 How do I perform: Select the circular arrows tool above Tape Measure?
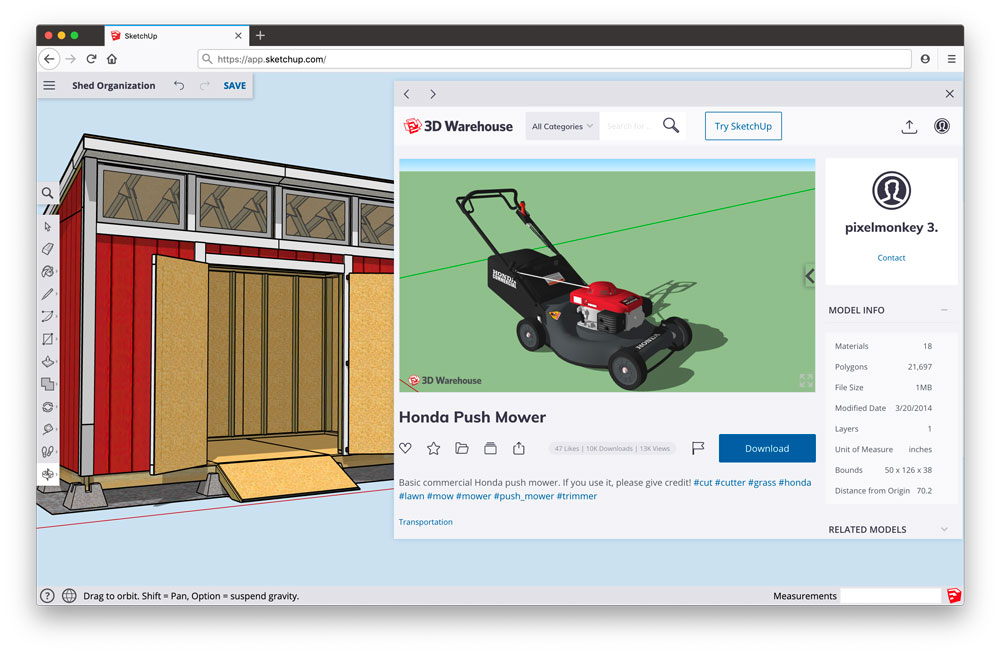(48, 407)
